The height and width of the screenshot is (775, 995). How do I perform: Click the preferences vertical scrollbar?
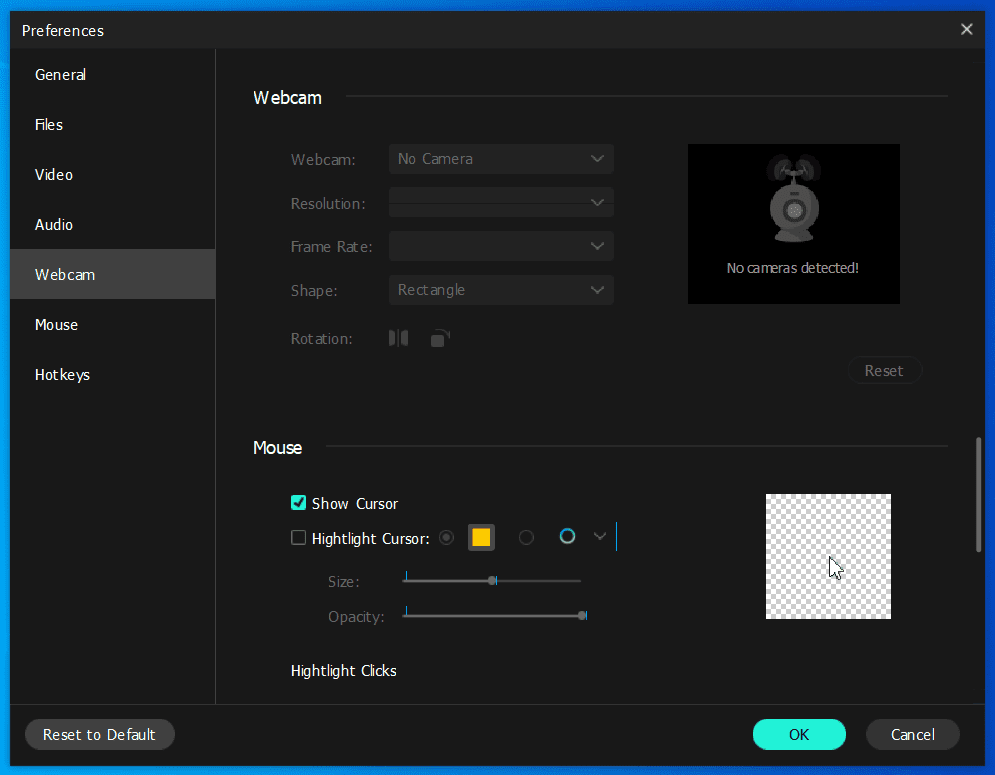[x=979, y=494]
